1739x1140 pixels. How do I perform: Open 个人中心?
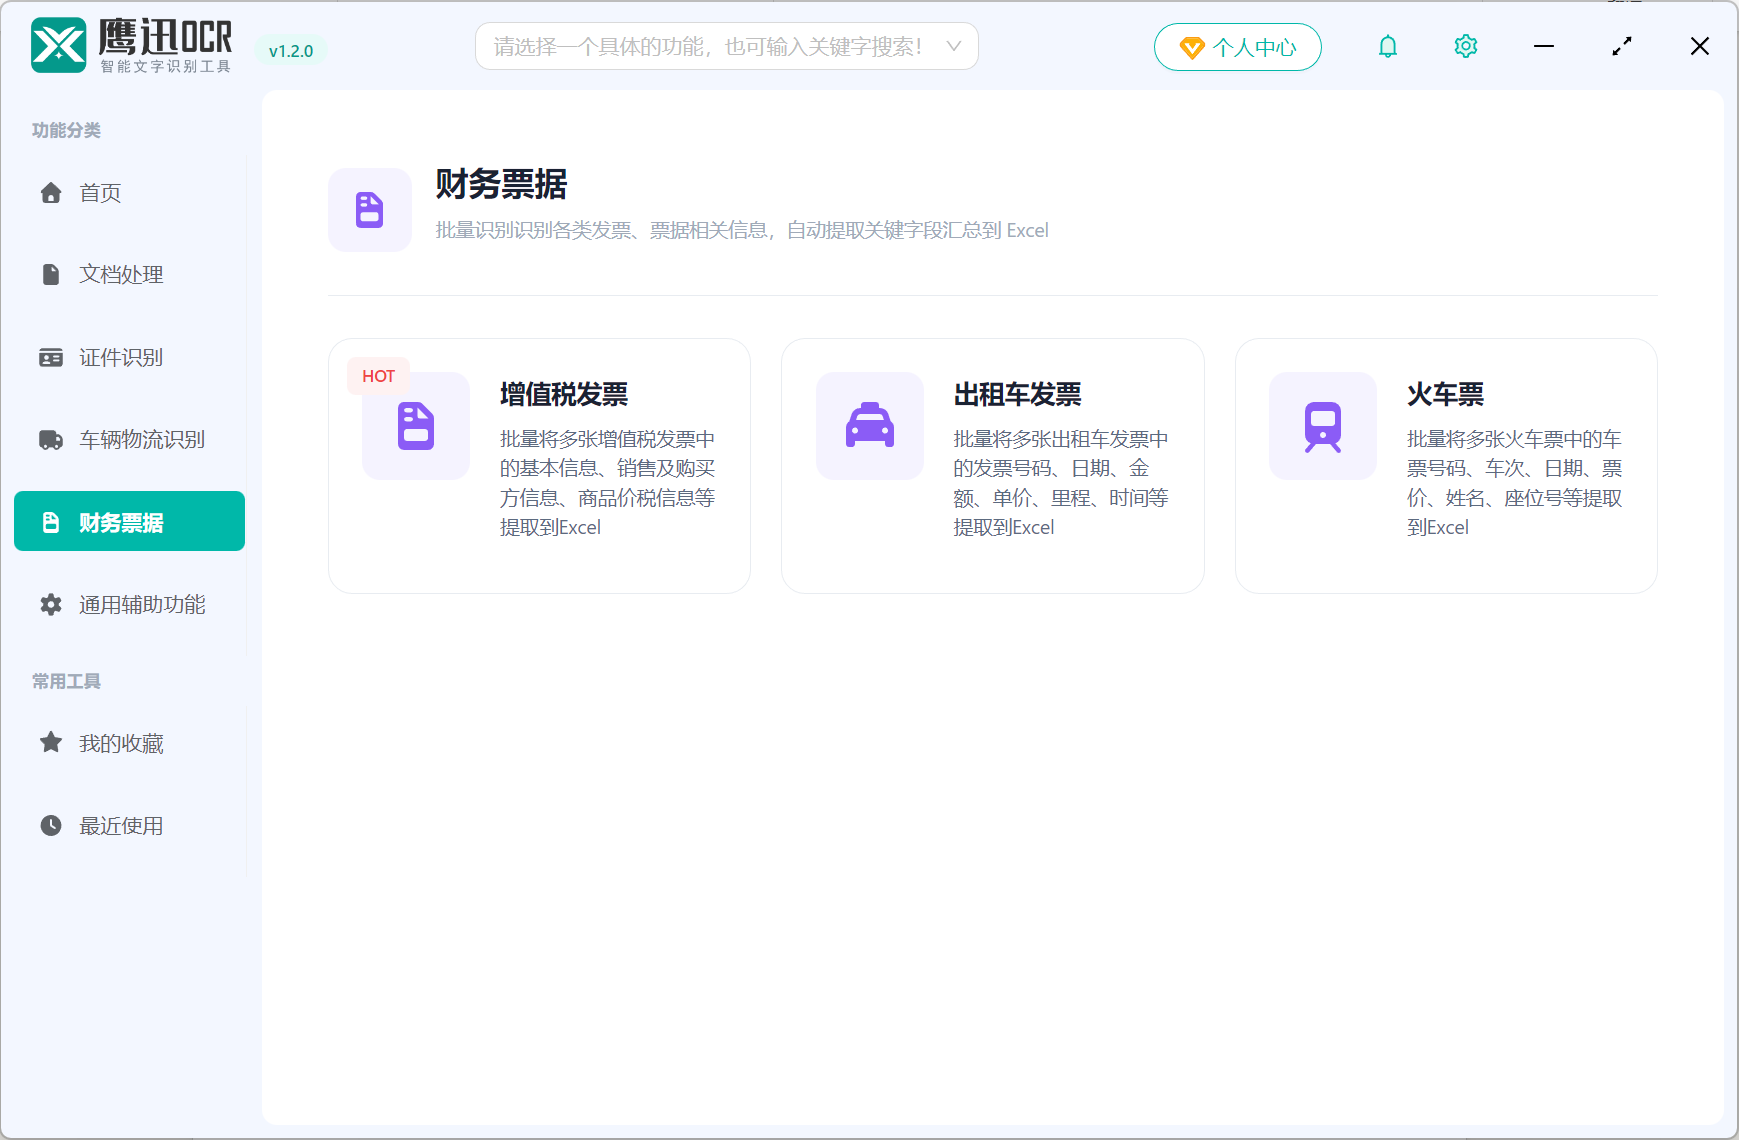pos(1238,46)
